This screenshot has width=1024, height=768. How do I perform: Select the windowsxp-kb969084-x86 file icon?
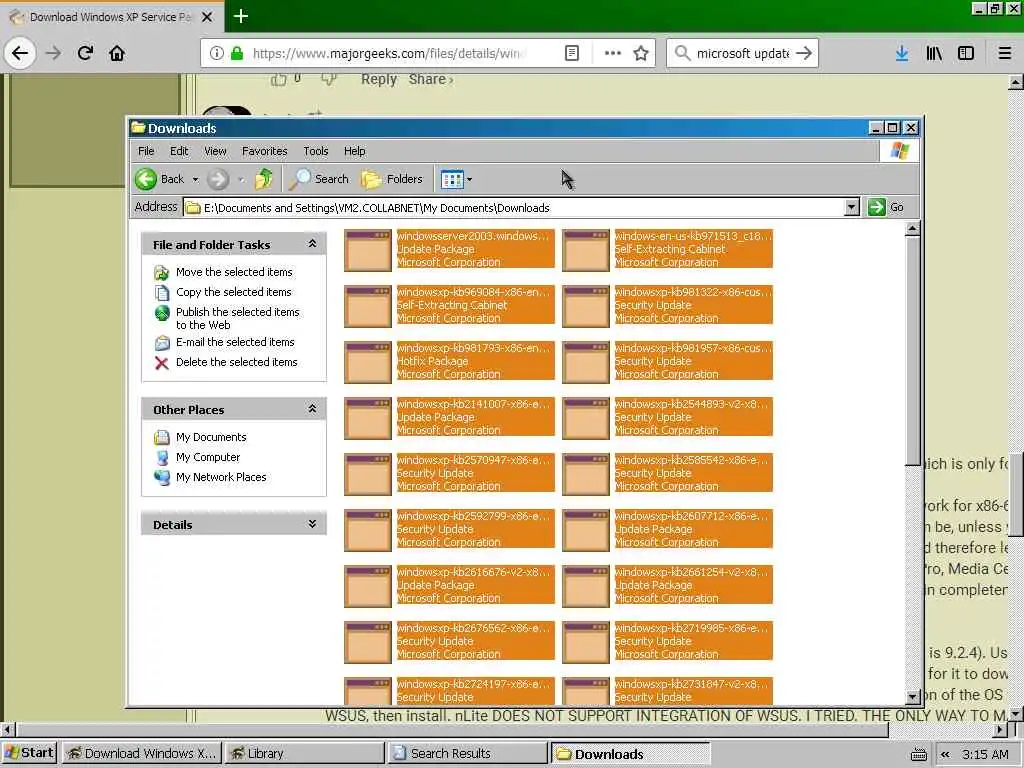(x=368, y=306)
